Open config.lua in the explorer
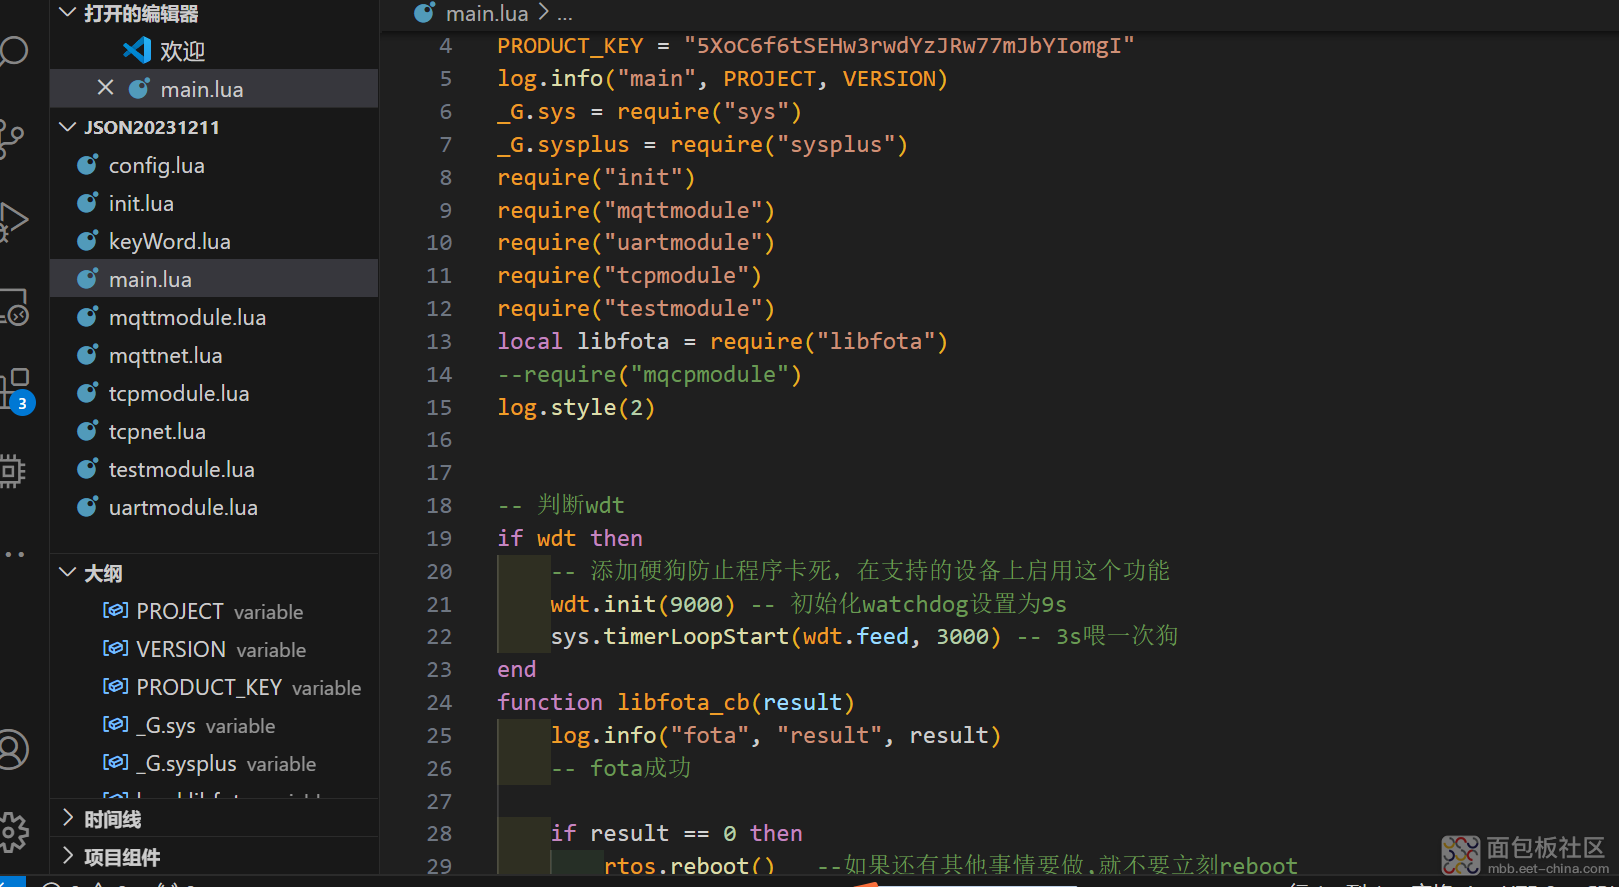The width and height of the screenshot is (1619, 887). [x=214, y=165]
